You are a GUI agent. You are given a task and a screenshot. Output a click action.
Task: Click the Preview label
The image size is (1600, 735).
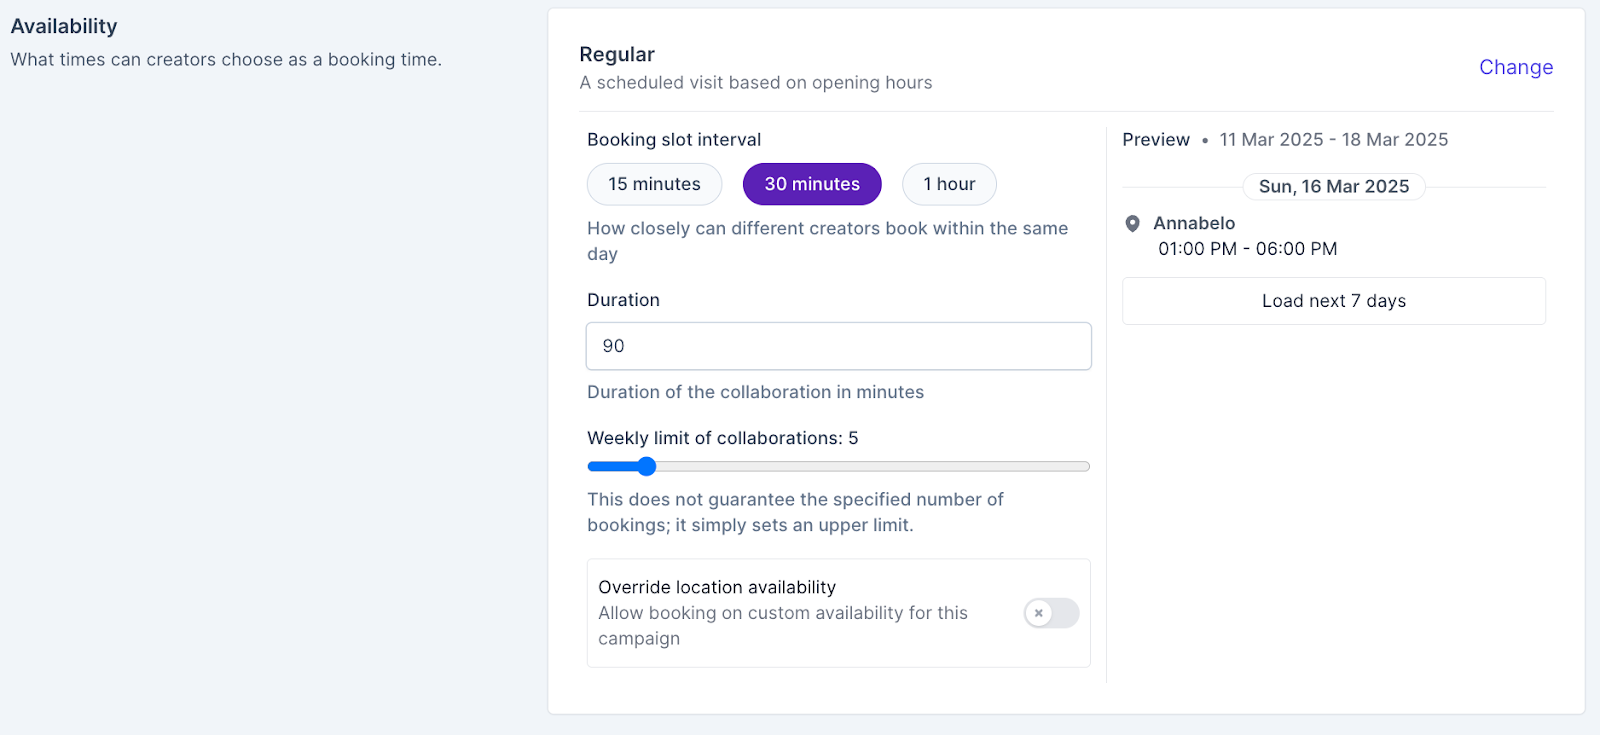pos(1156,140)
